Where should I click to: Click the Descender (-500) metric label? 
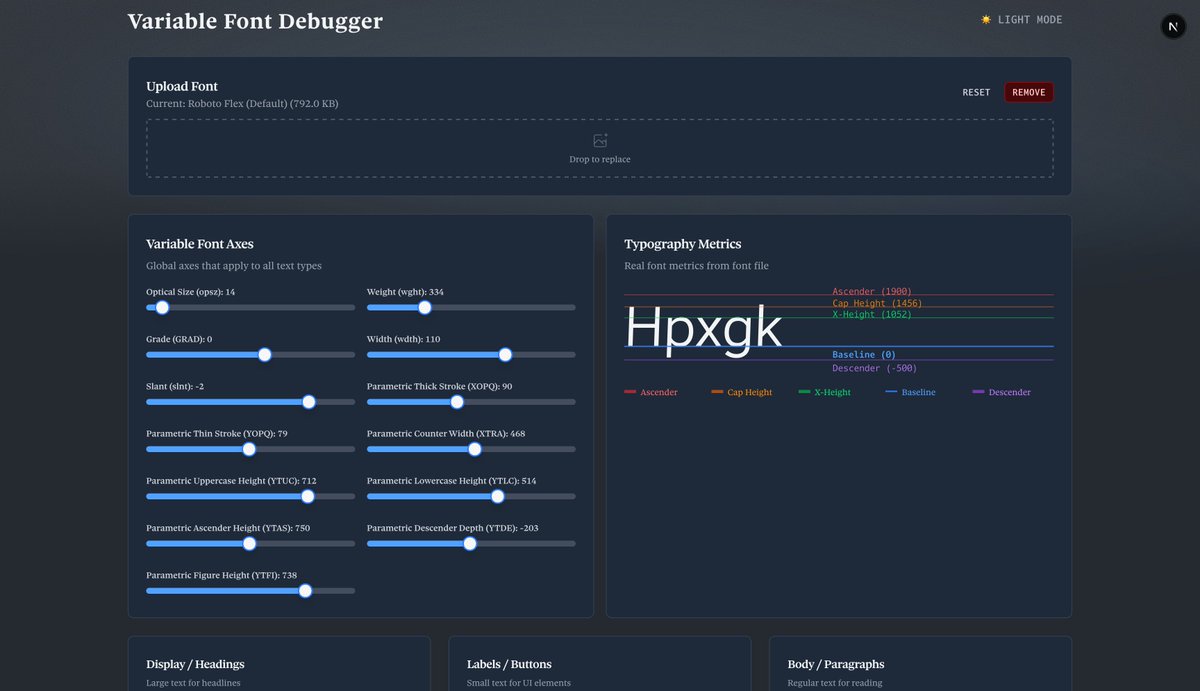click(874, 368)
